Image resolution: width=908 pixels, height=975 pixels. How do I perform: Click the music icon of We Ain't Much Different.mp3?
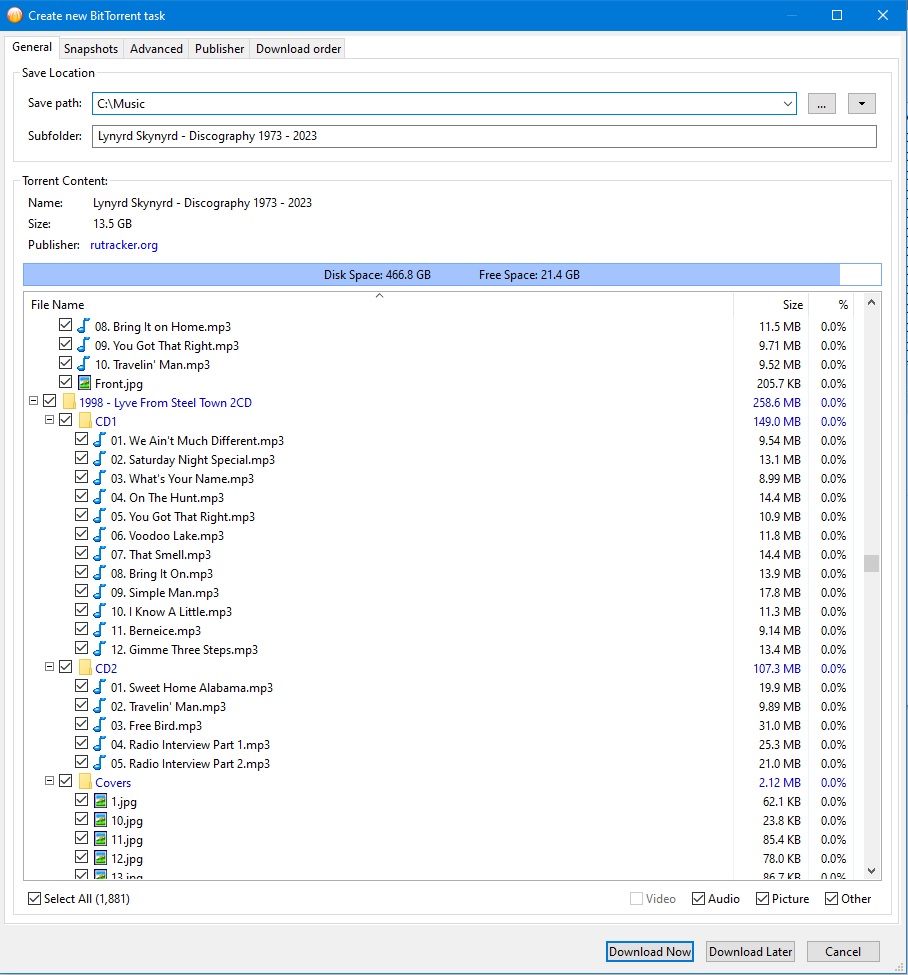[100, 440]
